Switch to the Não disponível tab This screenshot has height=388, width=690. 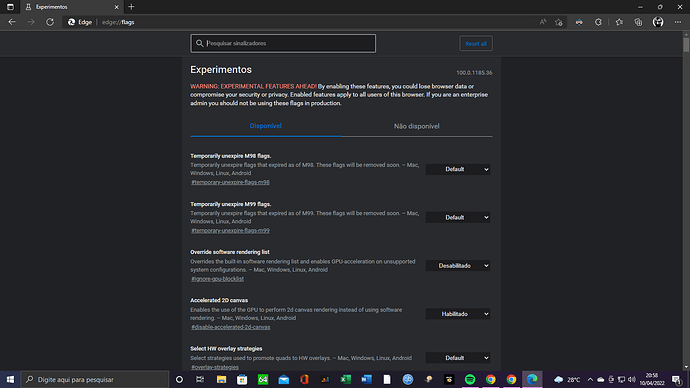(417, 126)
